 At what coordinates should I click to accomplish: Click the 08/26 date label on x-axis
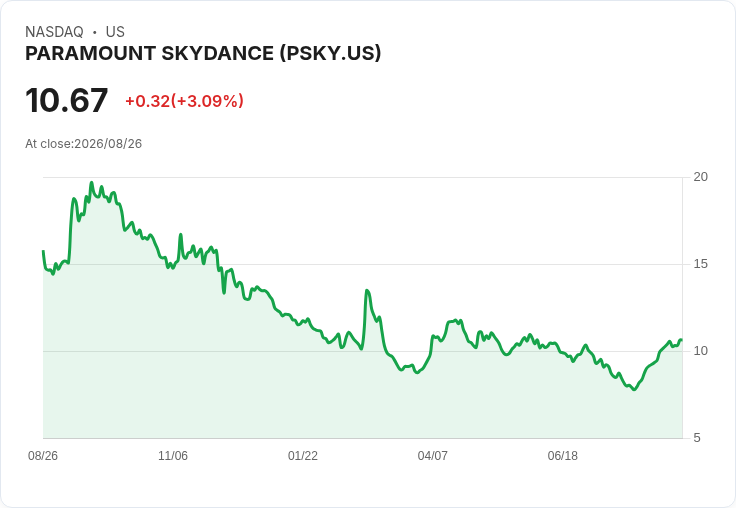click(43, 455)
